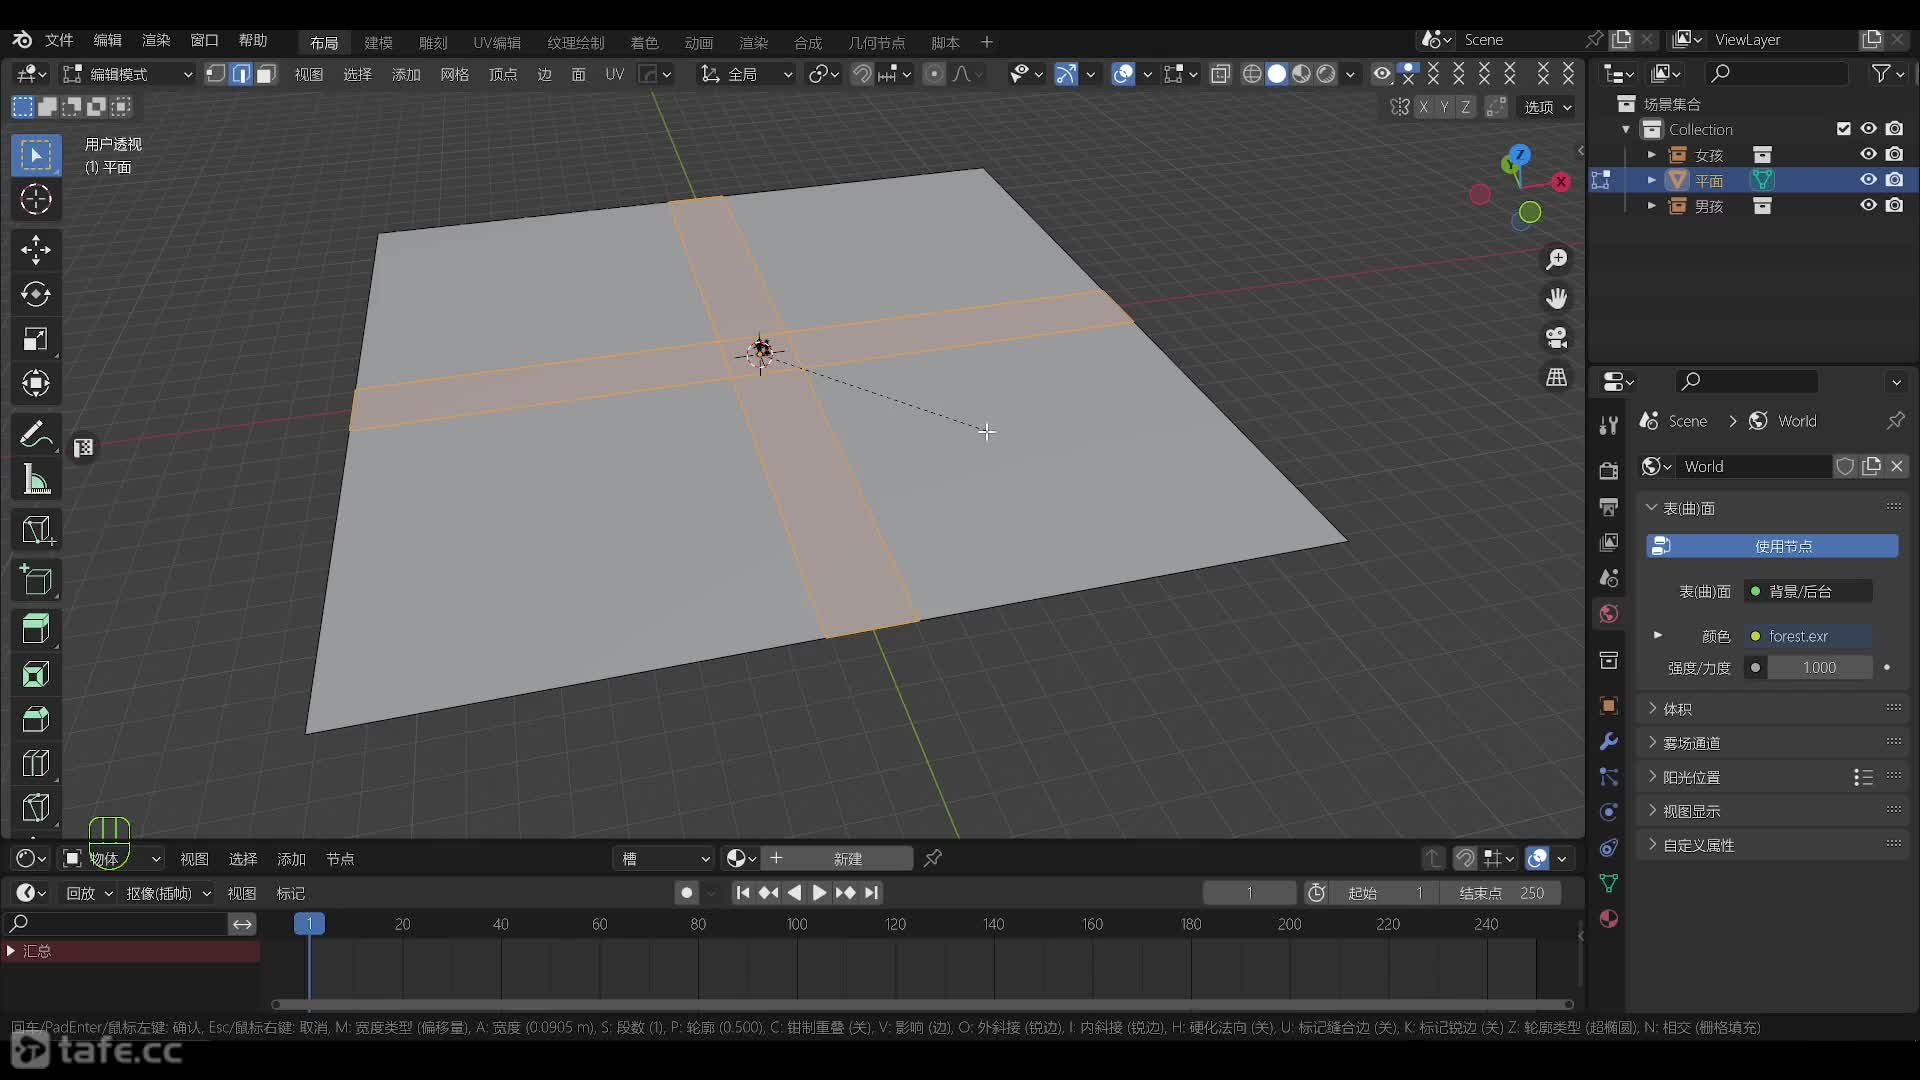
Task: Activate the Scale tool
Action: (x=36, y=339)
